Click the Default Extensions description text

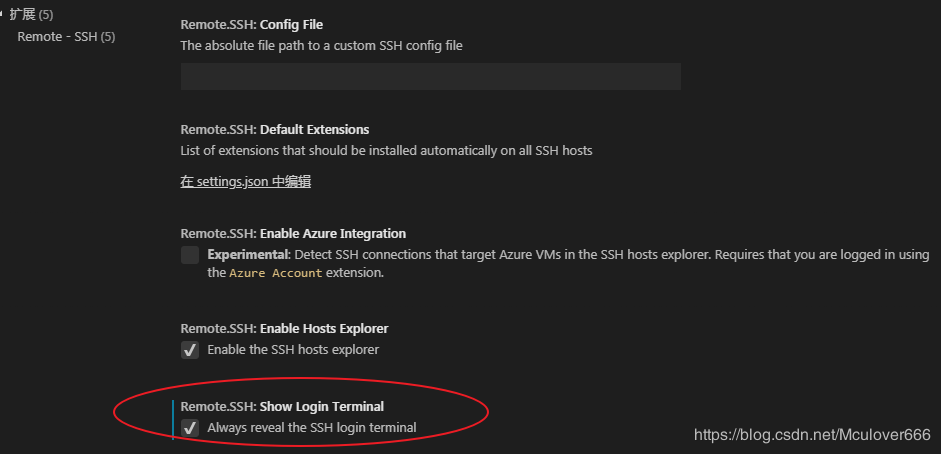pyautogui.click(x=386, y=151)
